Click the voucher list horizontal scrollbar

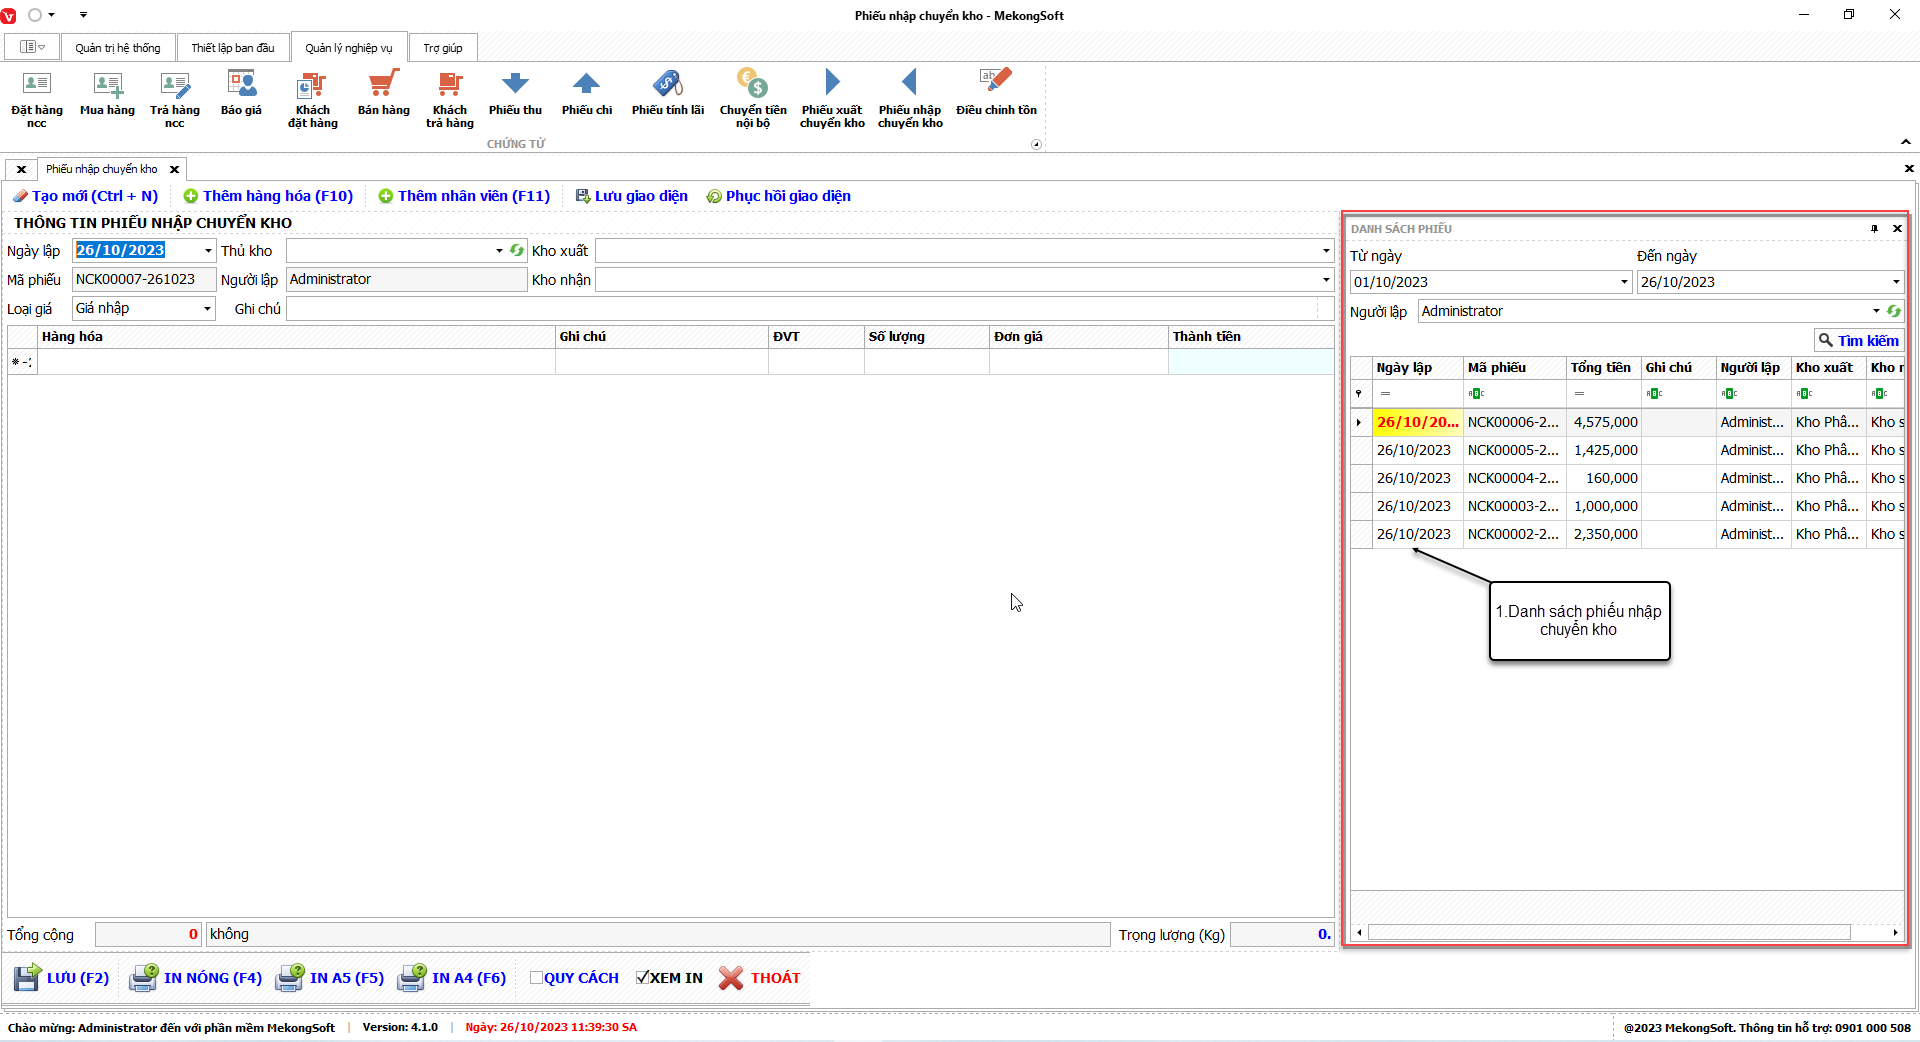1608,933
